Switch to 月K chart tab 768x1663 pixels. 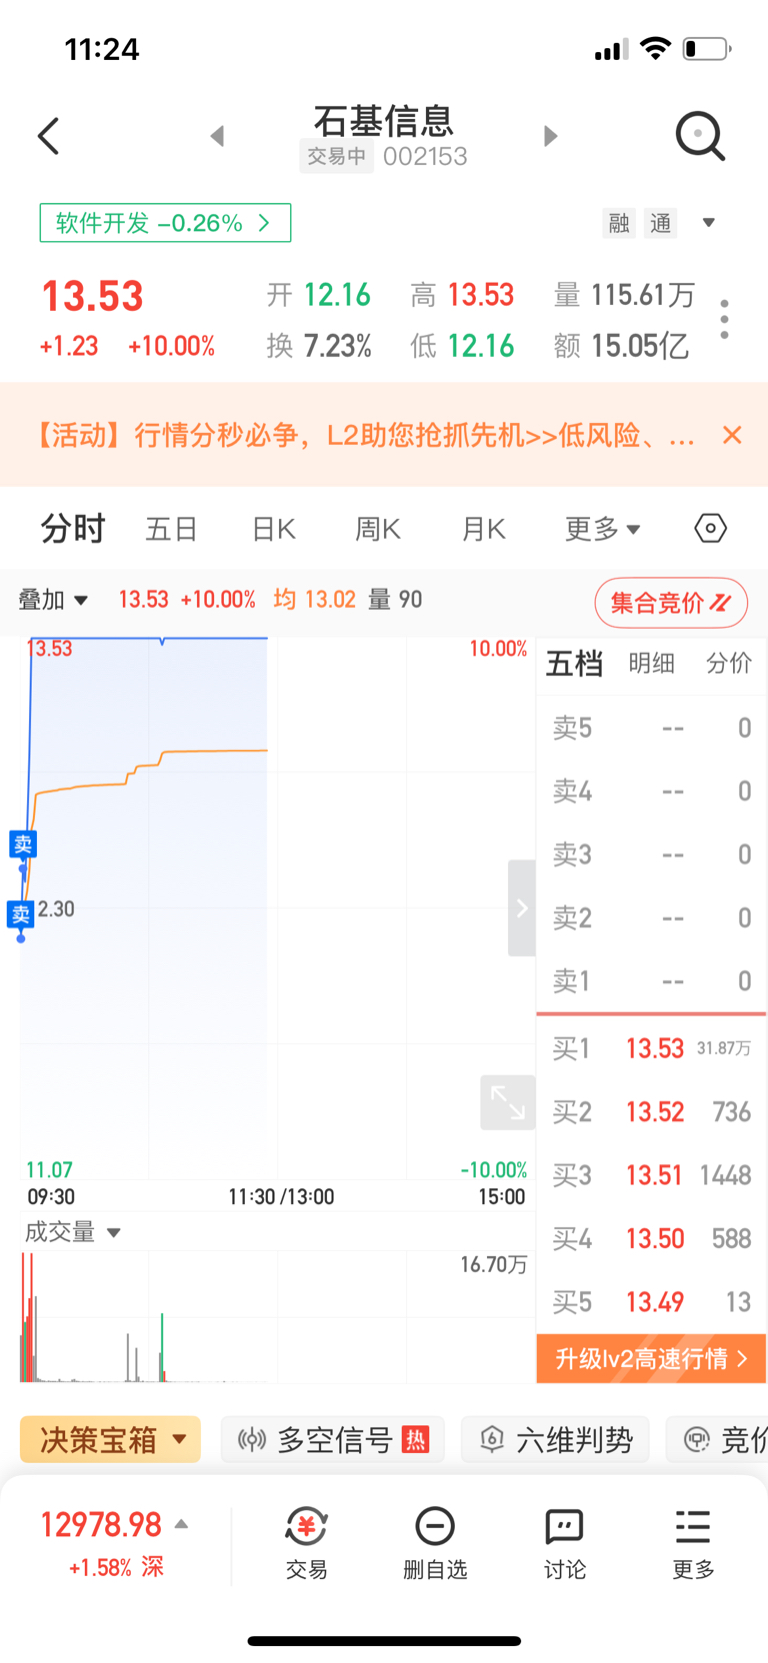(x=483, y=528)
